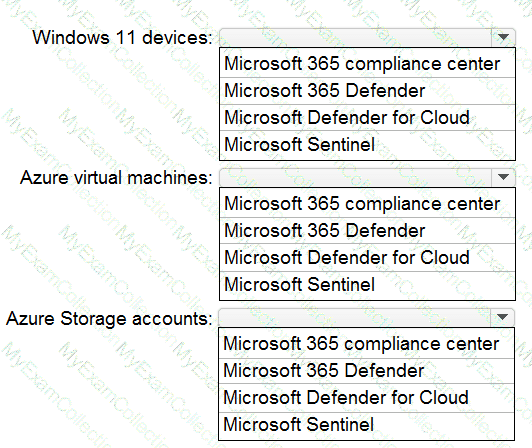Screen dimensions: 532x448
Task: Select Microsoft 365 Defender for Azure virtual machines
Action: point(367,231)
